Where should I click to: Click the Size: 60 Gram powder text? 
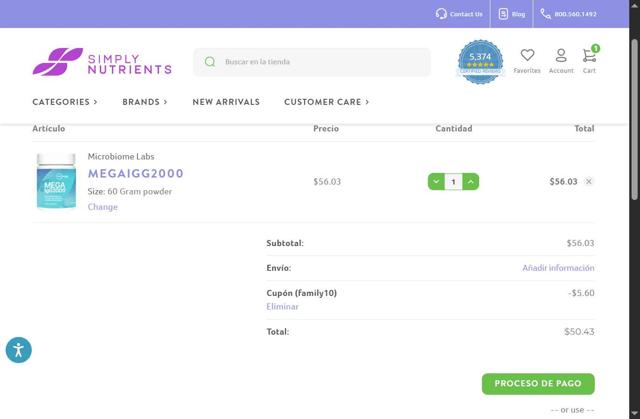[x=130, y=191]
